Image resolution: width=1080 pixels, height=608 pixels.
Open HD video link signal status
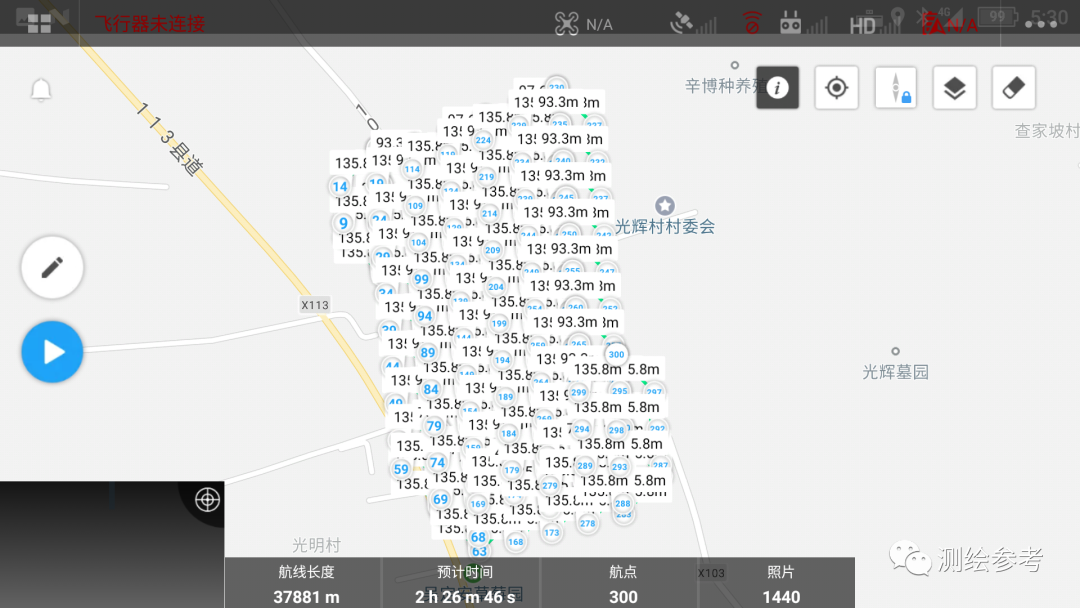[875, 25]
